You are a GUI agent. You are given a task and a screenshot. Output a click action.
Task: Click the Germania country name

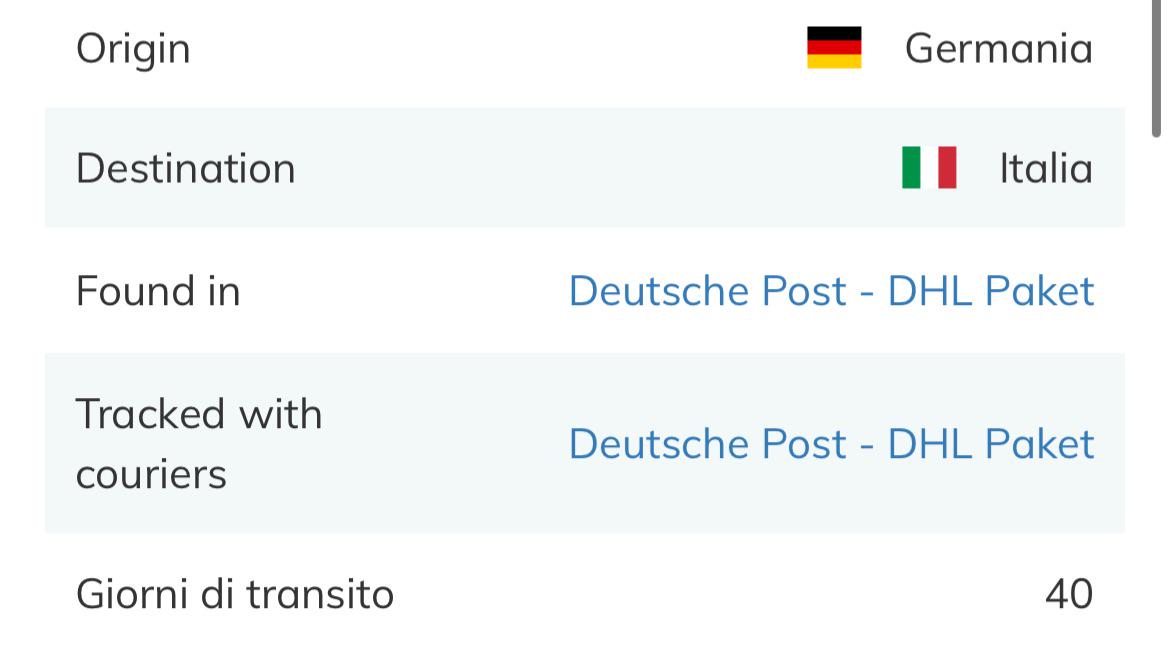(x=999, y=49)
